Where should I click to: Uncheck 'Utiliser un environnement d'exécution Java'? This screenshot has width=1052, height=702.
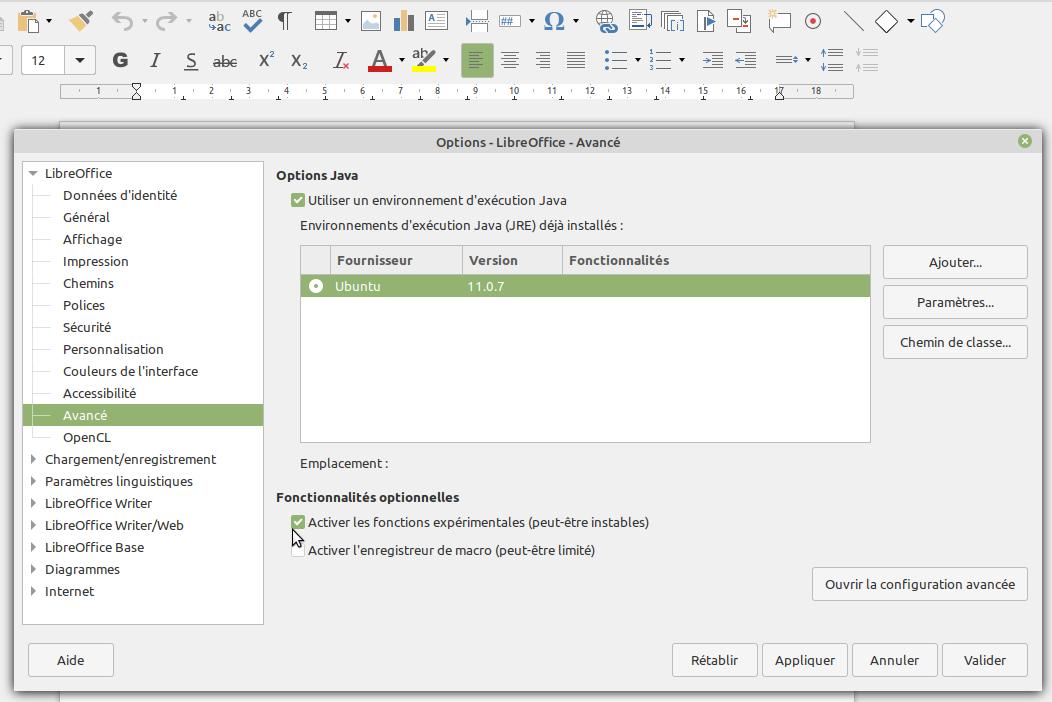coord(297,201)
